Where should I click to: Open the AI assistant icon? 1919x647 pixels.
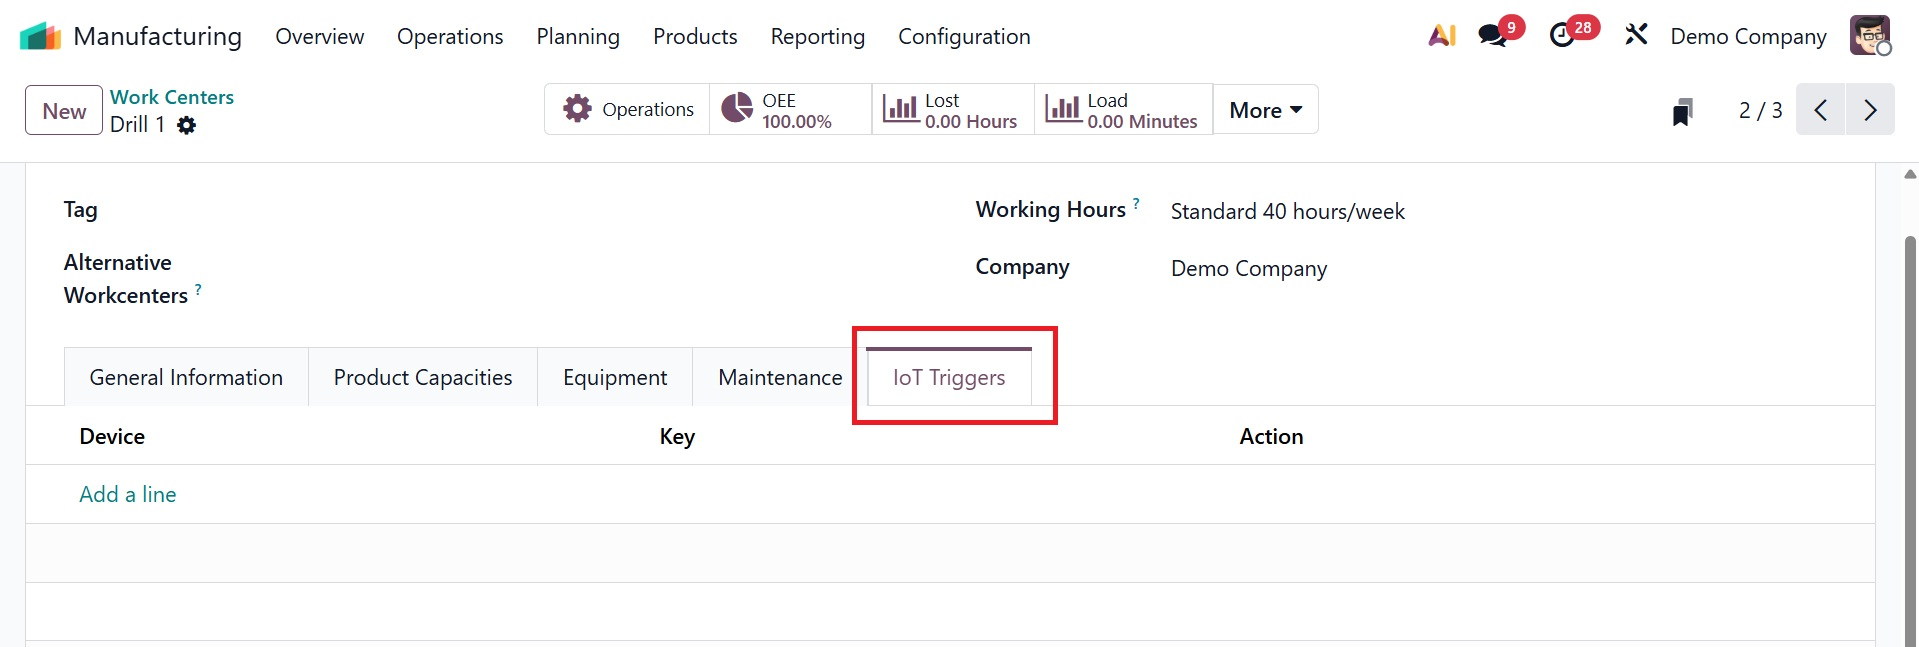pos(1441,36)
